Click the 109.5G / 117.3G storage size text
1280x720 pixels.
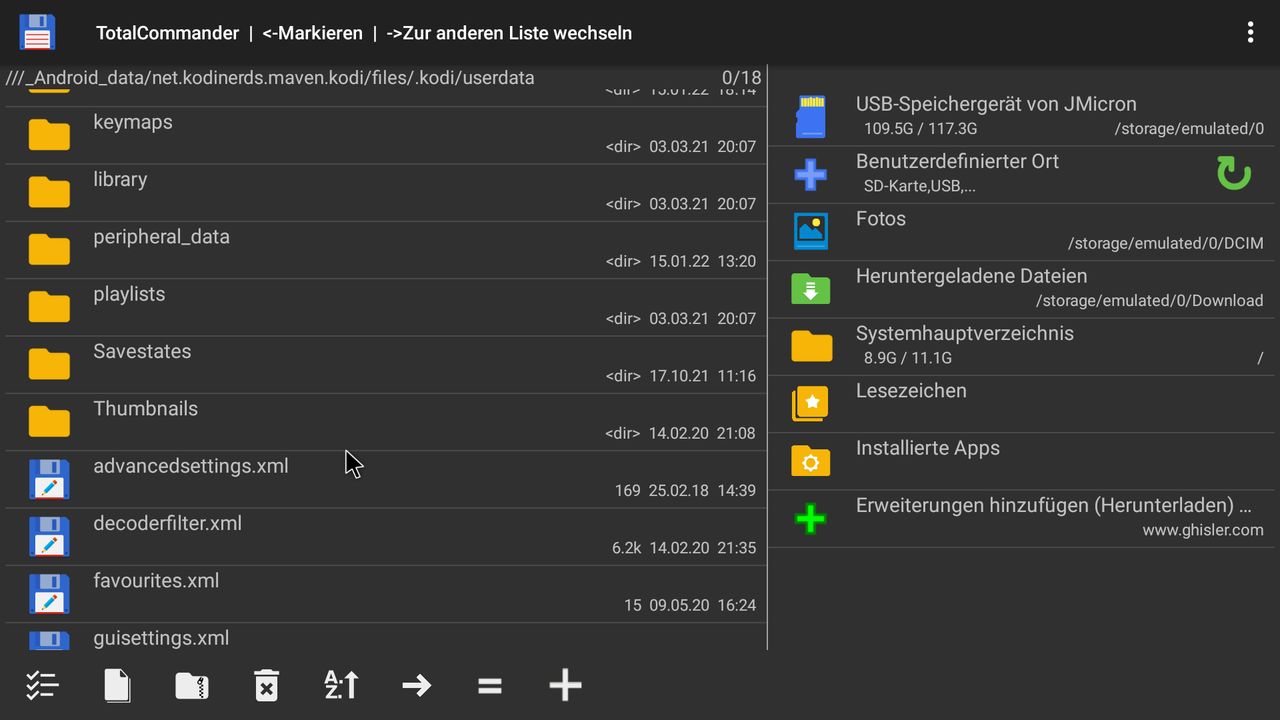point(920,128)
